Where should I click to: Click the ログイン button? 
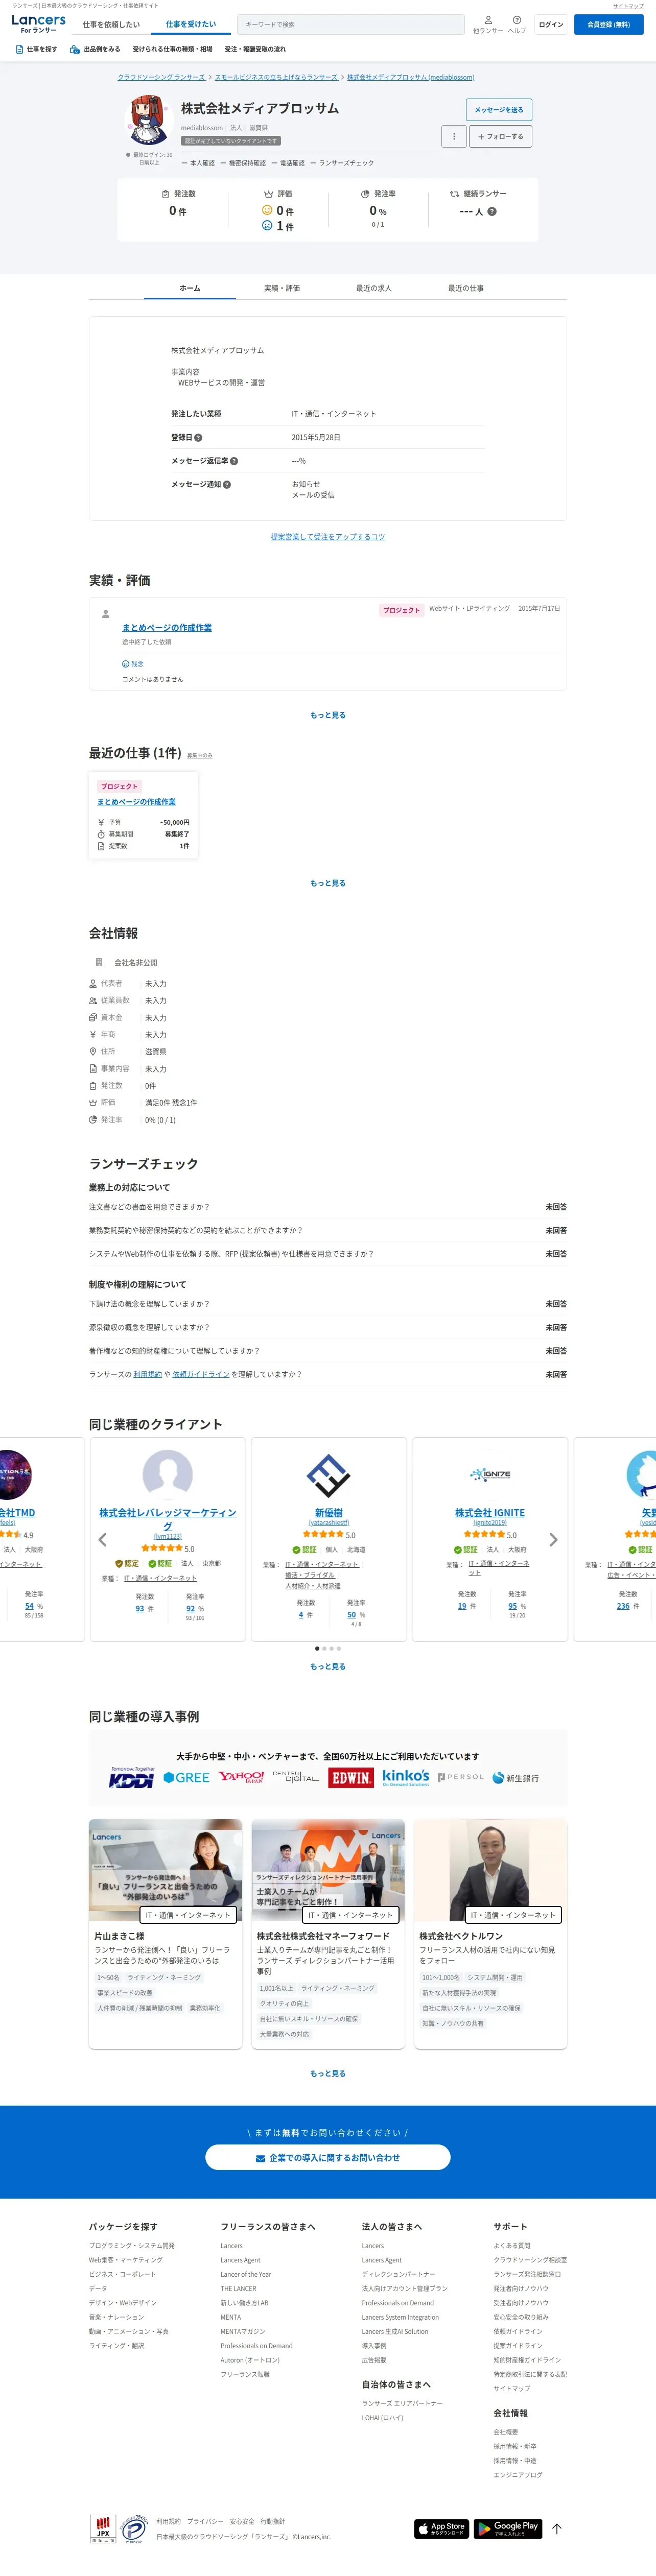coord(551,24)
